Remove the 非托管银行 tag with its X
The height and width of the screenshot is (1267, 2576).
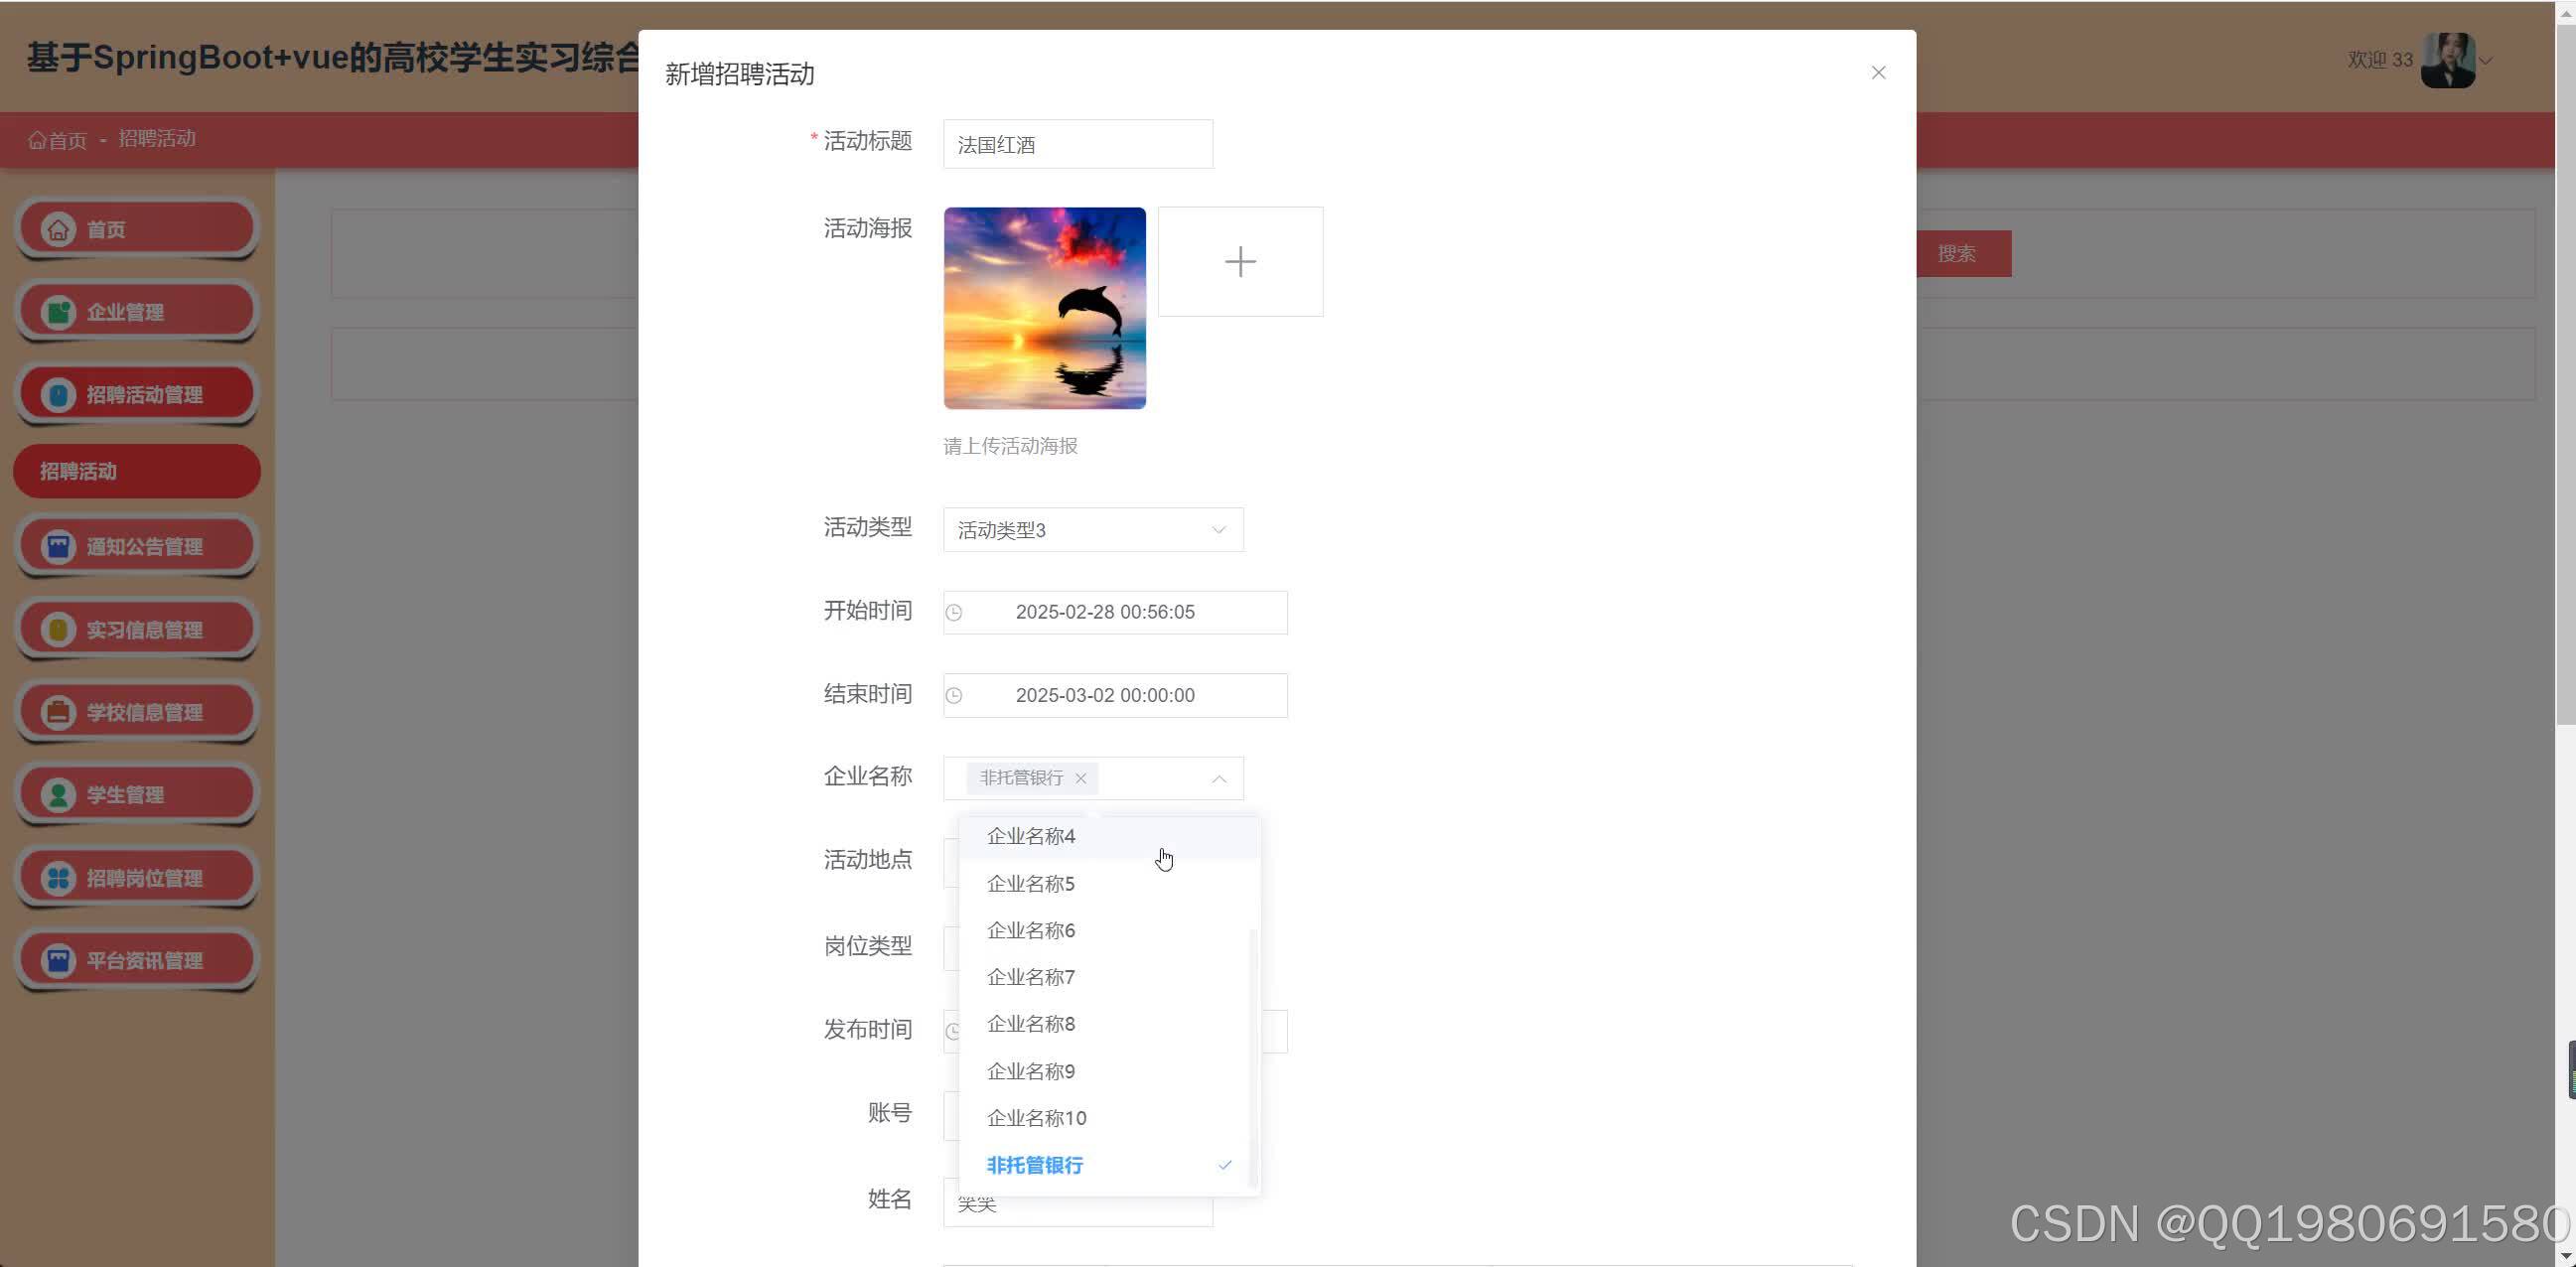pyautogui.click(x=1080, y=778)
